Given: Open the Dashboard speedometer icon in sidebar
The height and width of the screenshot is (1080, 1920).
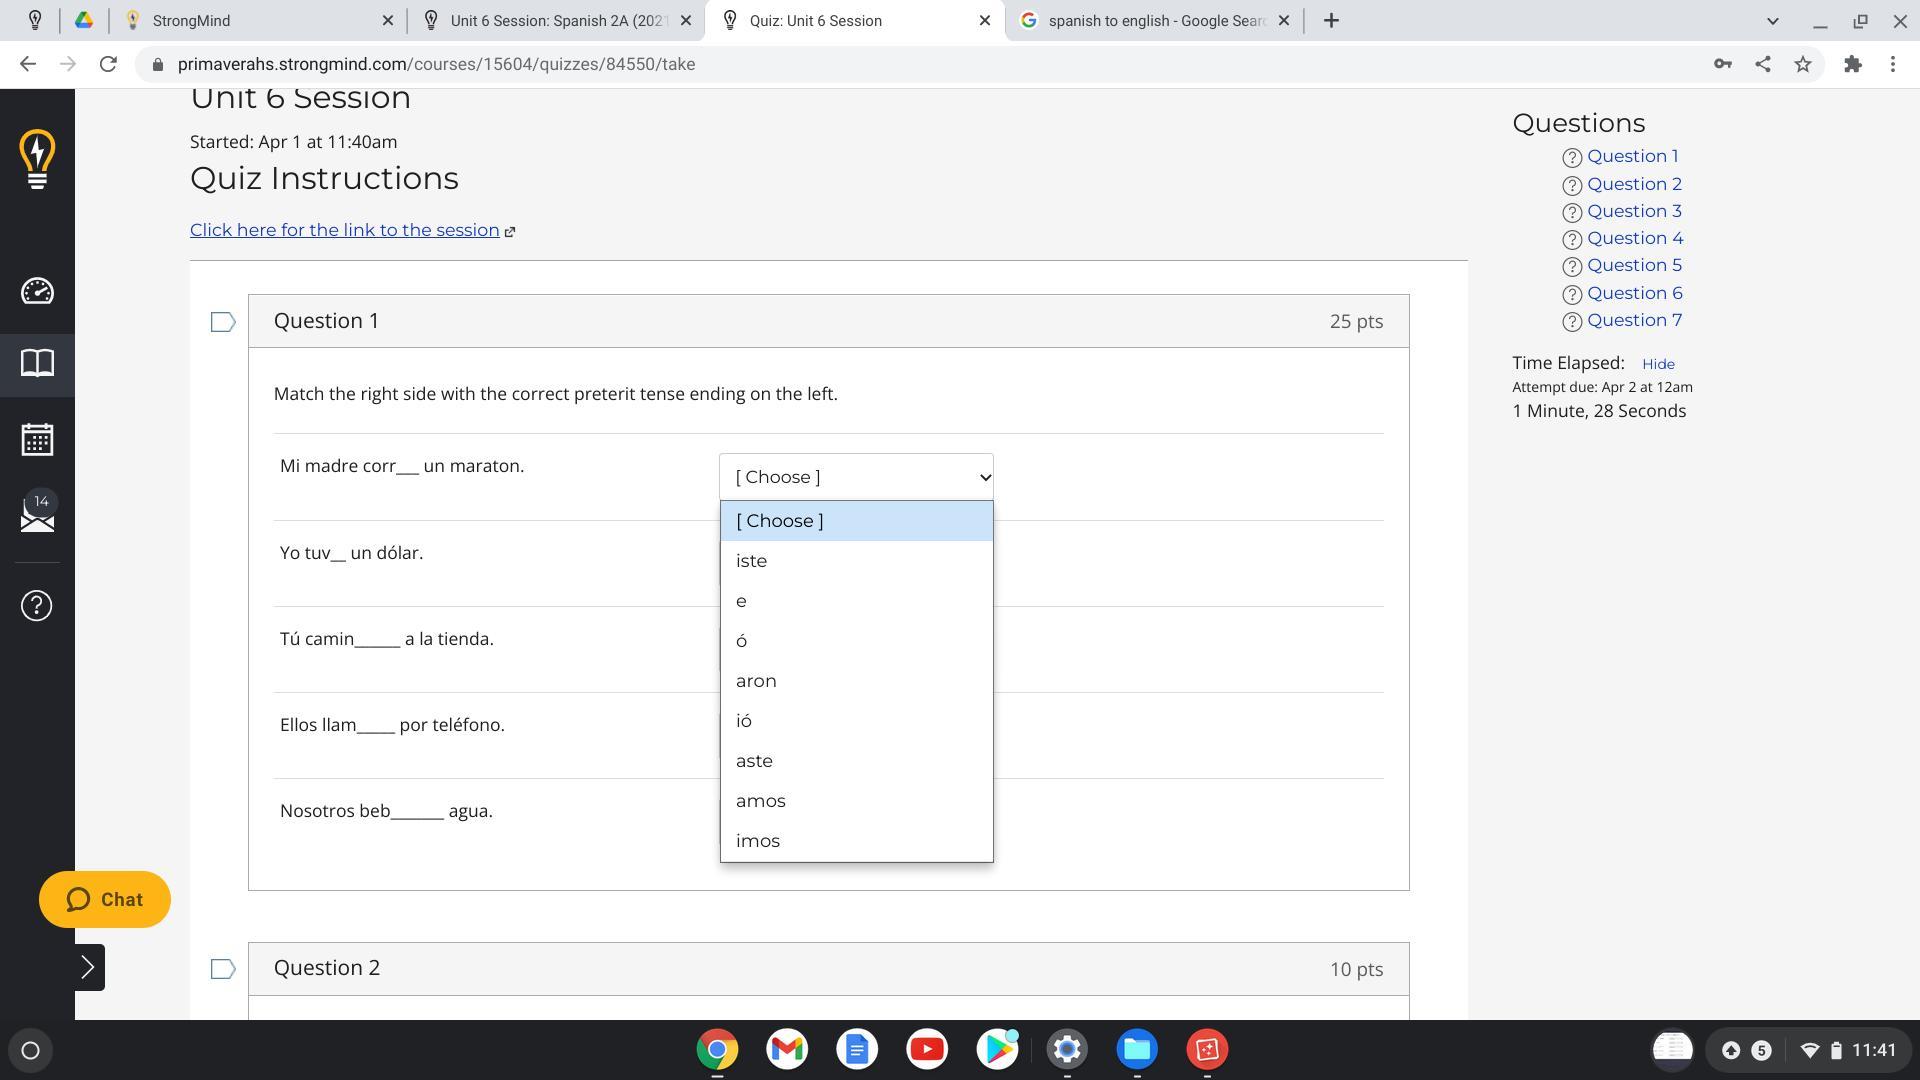Looking at the screenshot, I should pyautogui.click(x=37, y=291).
